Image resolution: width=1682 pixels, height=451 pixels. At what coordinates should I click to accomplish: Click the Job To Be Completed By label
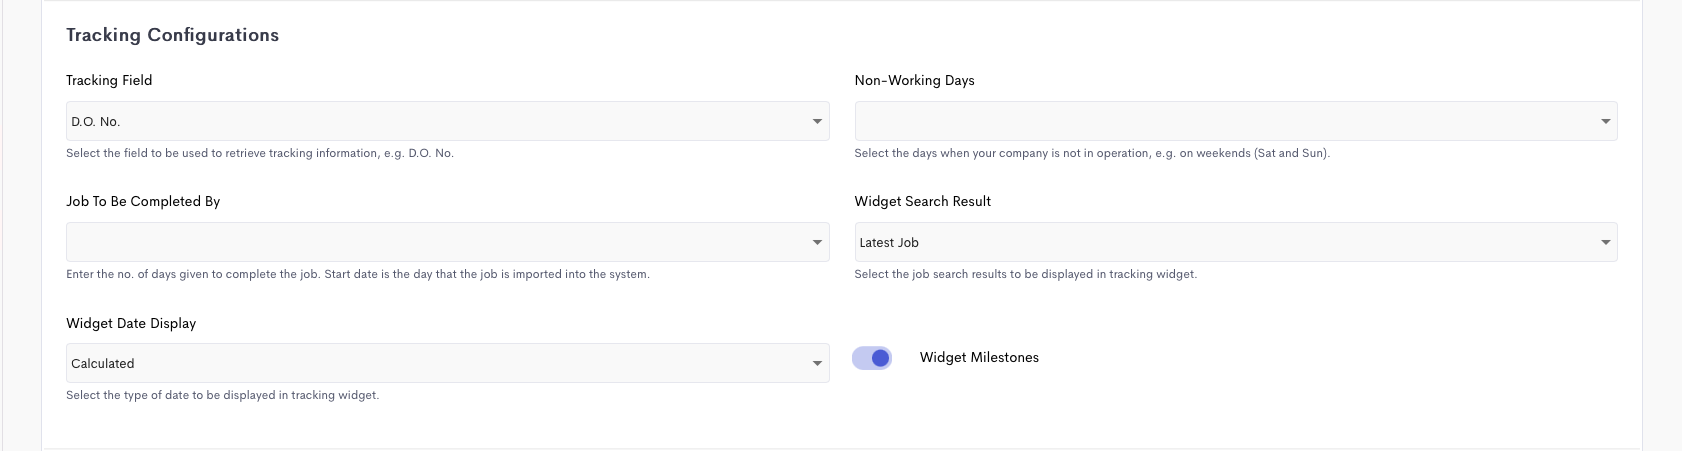(x=143, y=201)
